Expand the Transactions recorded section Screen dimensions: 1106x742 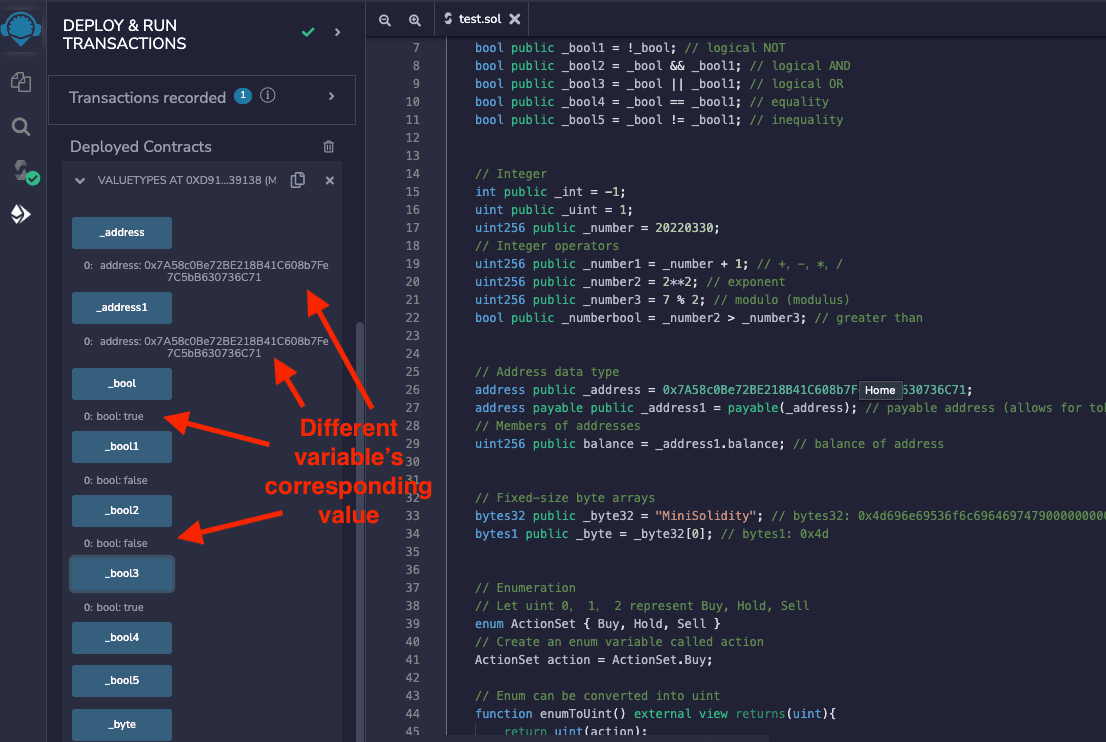tap(331, 97)
